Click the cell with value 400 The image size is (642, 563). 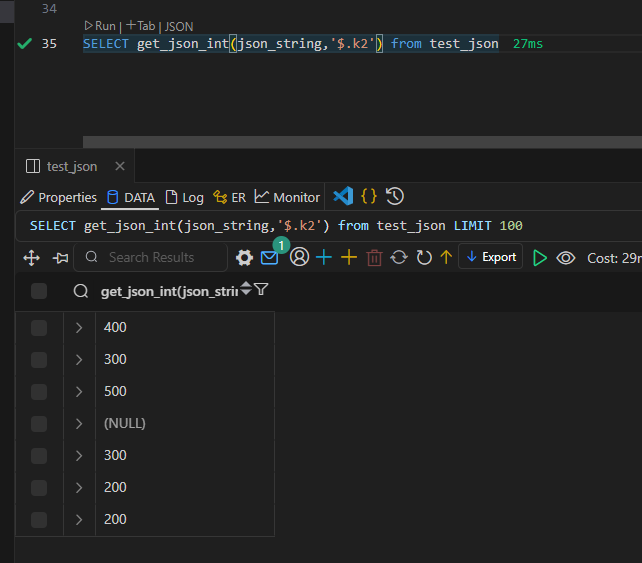pos(185,328)
